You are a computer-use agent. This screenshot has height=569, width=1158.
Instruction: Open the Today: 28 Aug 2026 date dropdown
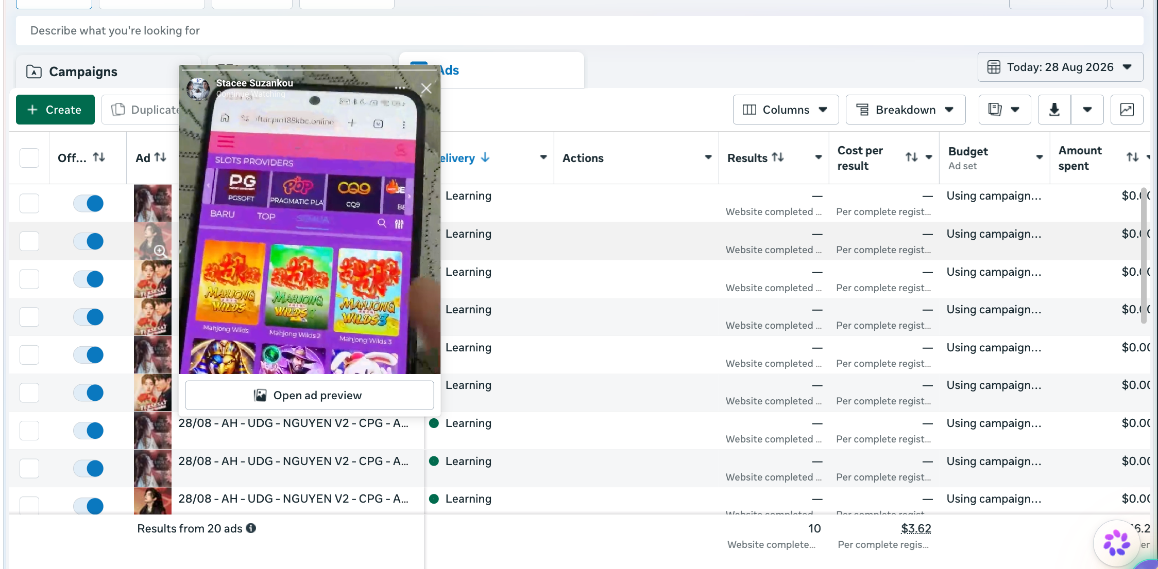[x=1060, y=67]
